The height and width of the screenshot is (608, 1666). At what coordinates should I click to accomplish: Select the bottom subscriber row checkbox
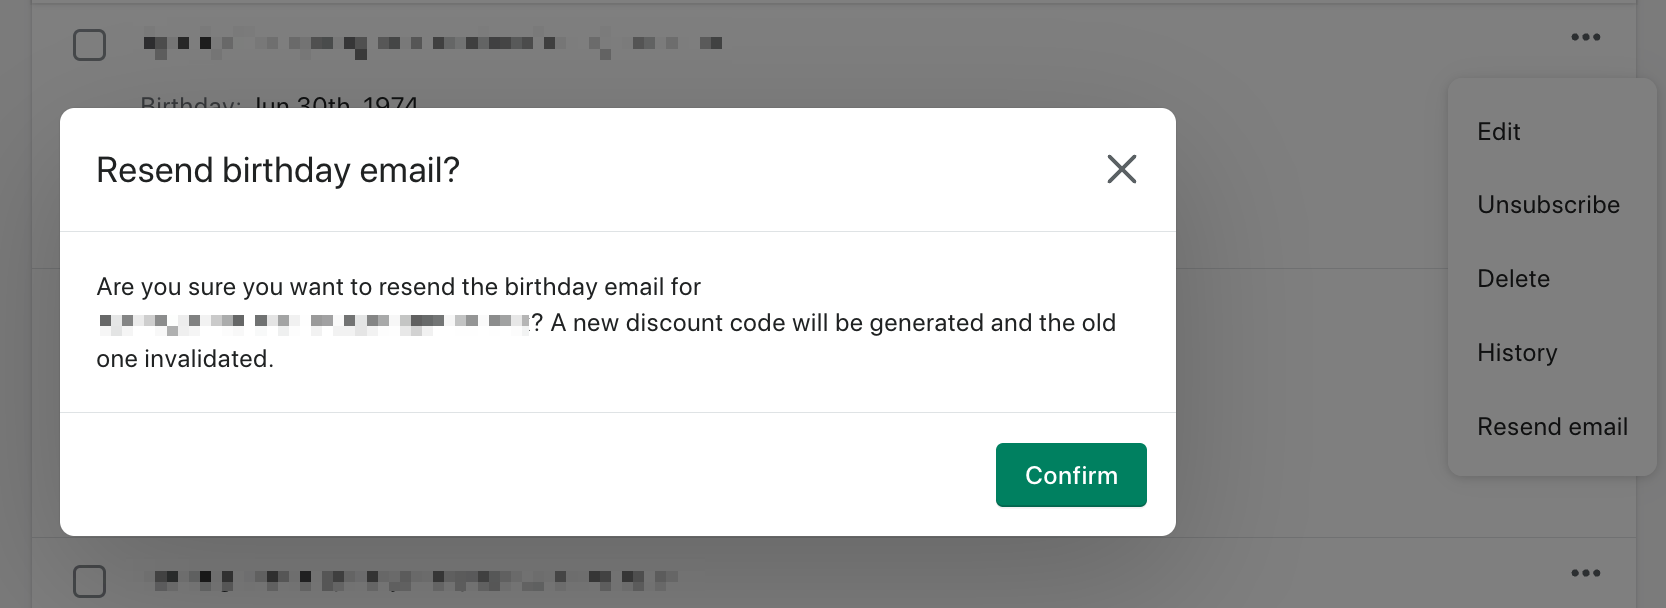(90, 580)
